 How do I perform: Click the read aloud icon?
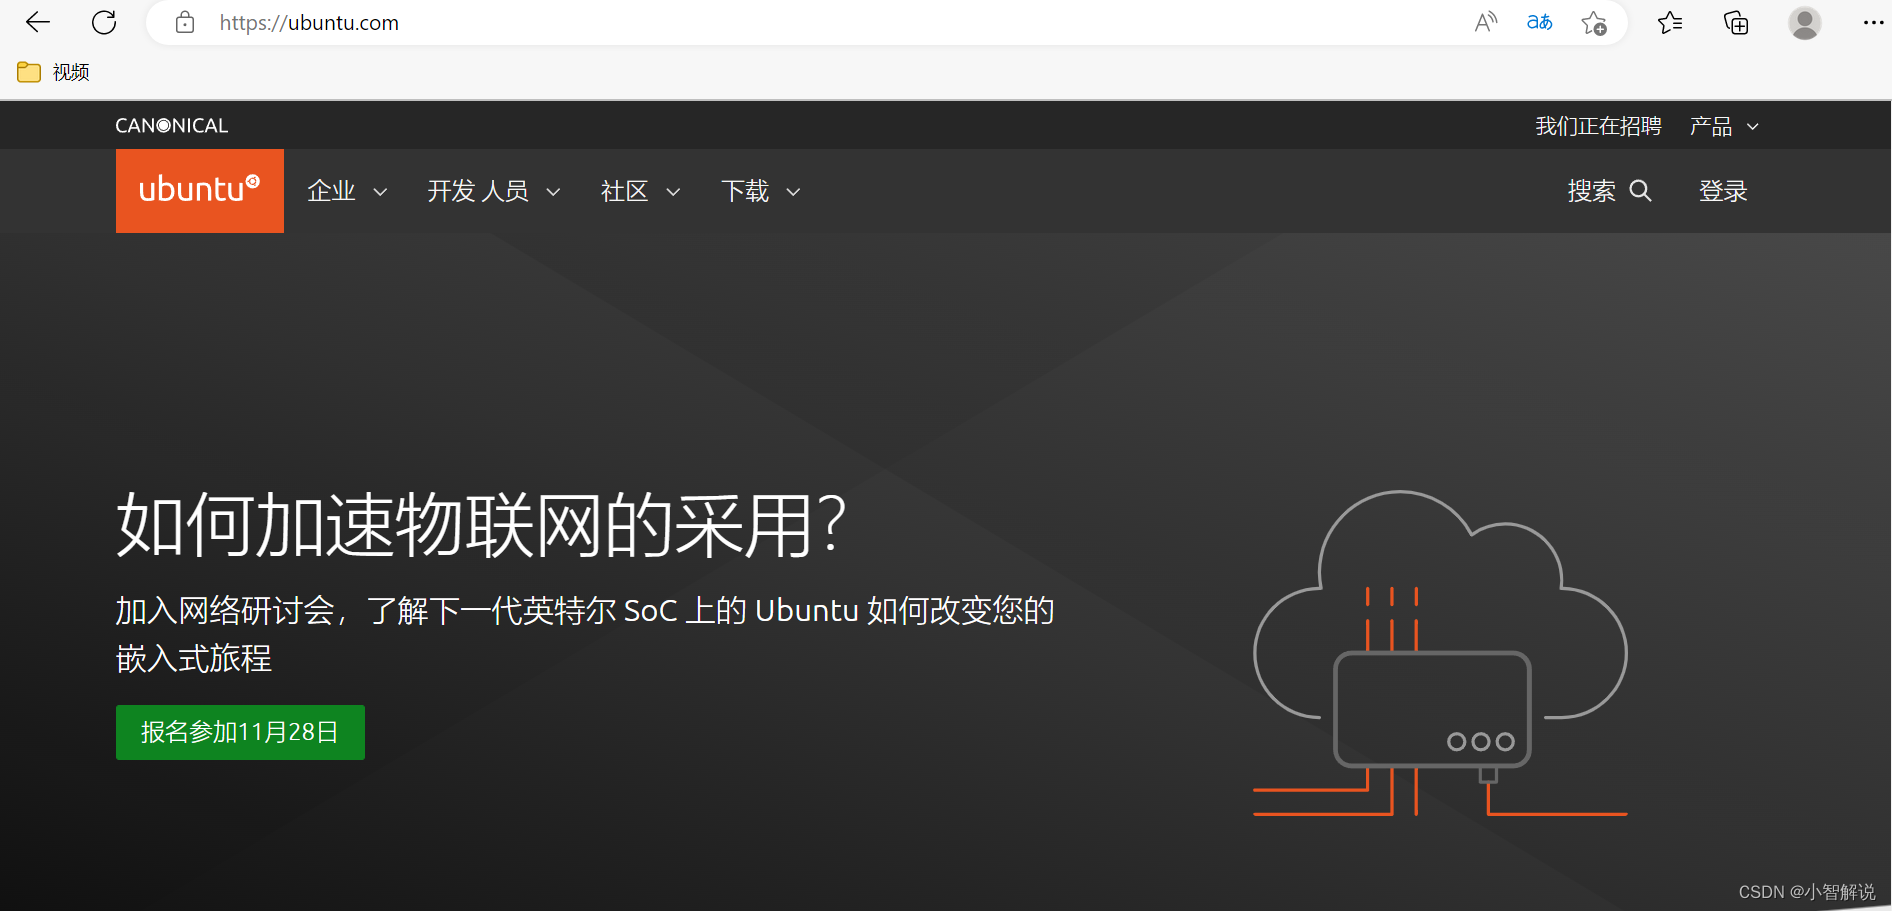(1485, 22)
